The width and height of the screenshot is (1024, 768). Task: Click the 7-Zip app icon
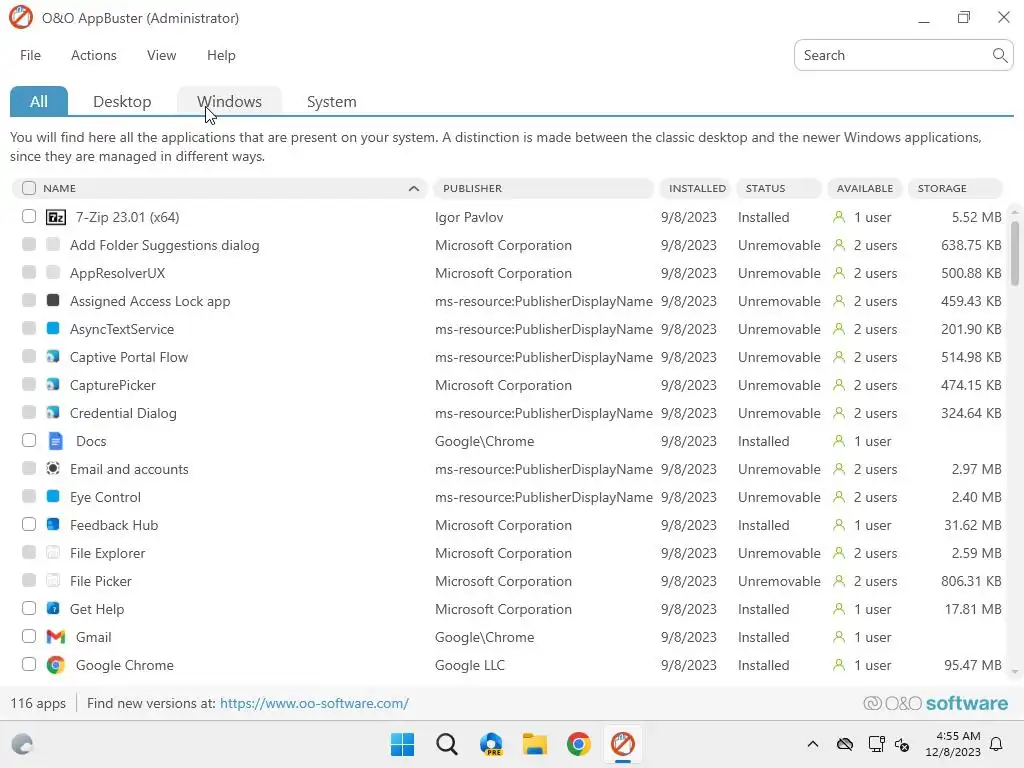pos(56,217)
